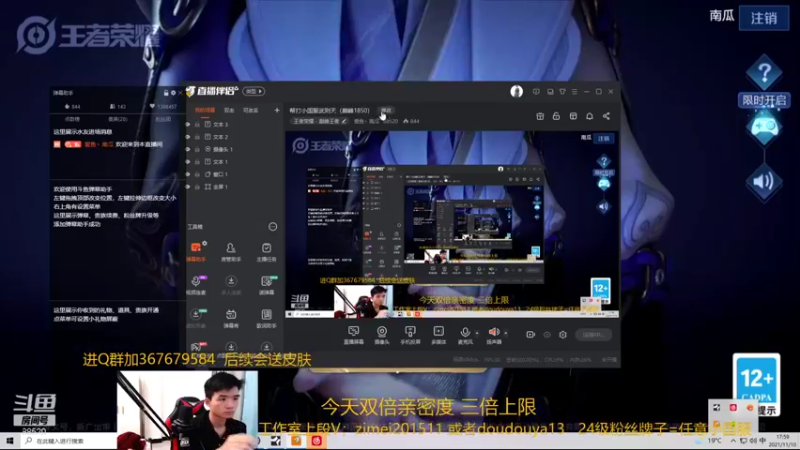
Task: Switch to the first scene tab
Action: pyautogui.click(x=205, y=110)
